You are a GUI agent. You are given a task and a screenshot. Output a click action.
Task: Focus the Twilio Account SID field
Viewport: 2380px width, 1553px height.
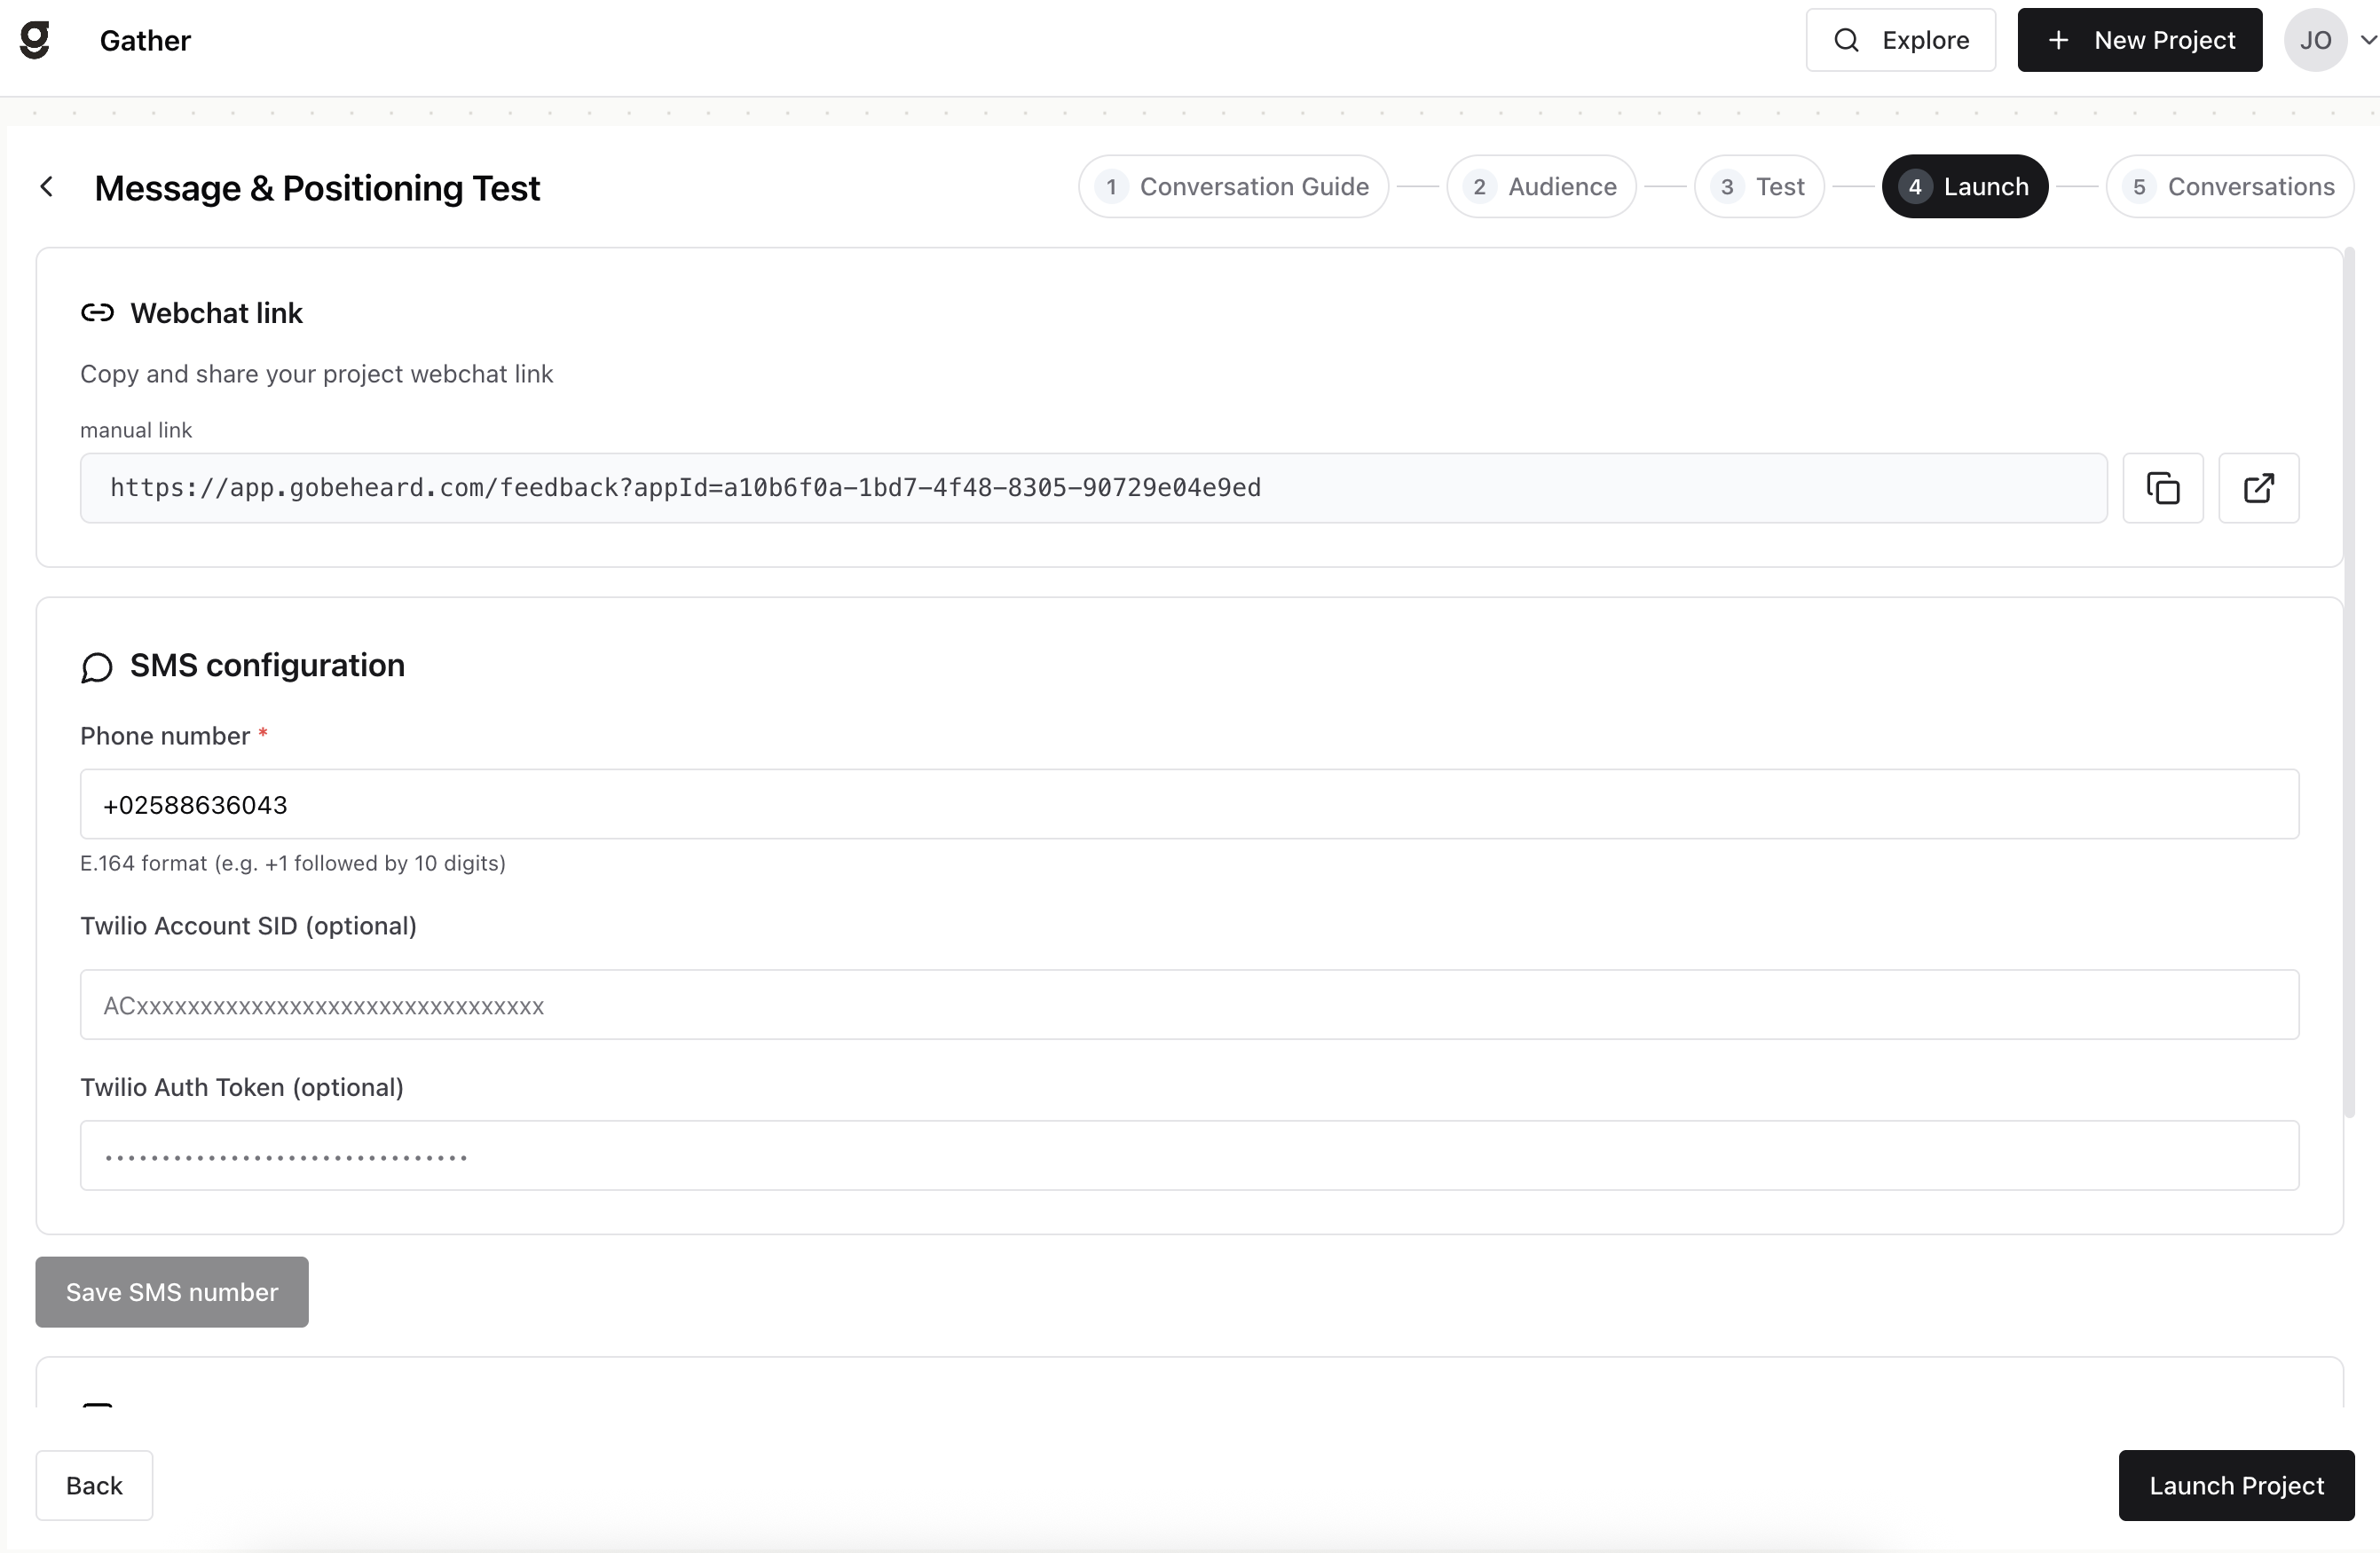click(1189, 1005)
